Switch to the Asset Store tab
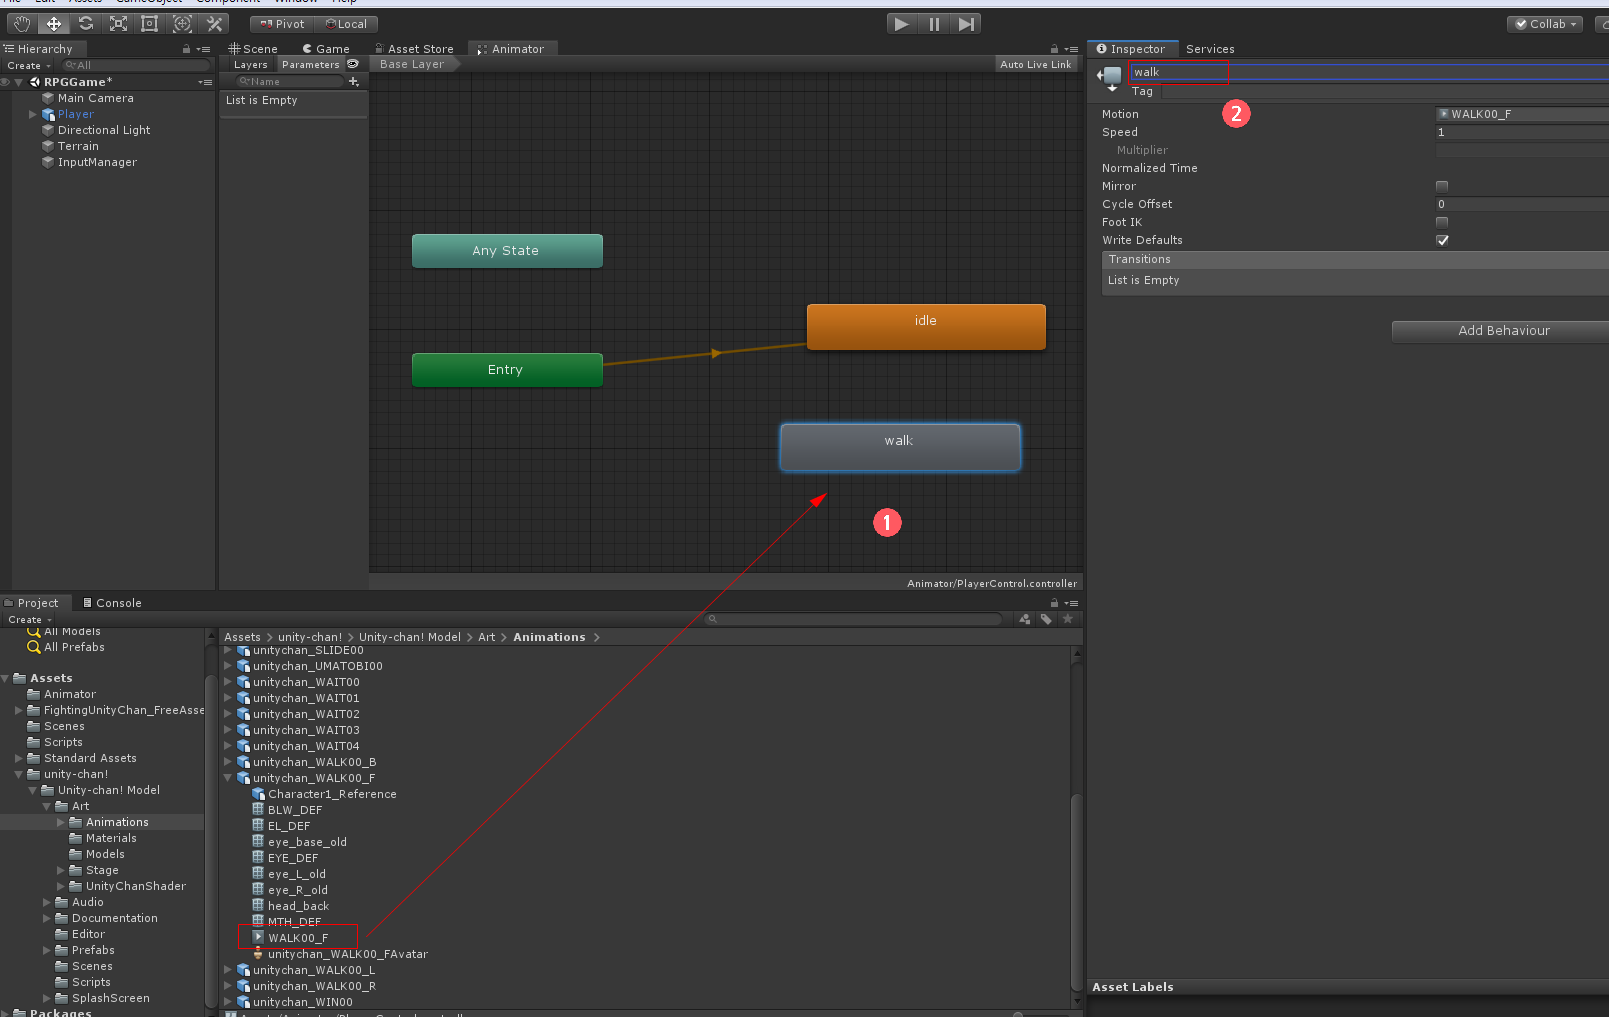The height and width of the screenshot is (1017, 1609). point(414,49)
